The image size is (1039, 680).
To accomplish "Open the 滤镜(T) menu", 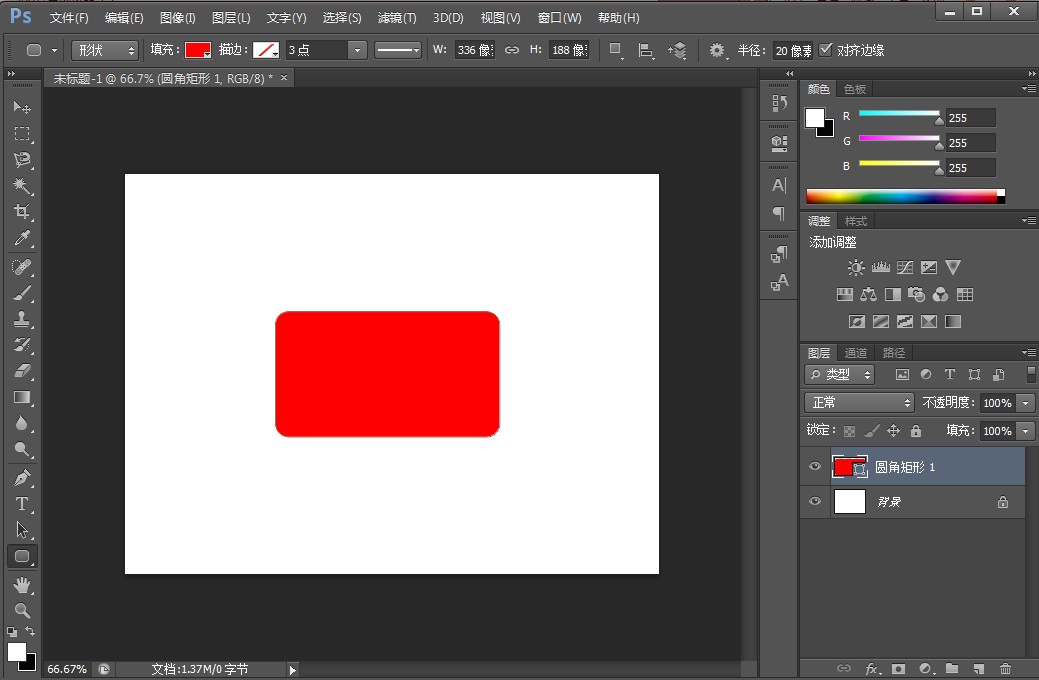I will (x=397, y=18).
